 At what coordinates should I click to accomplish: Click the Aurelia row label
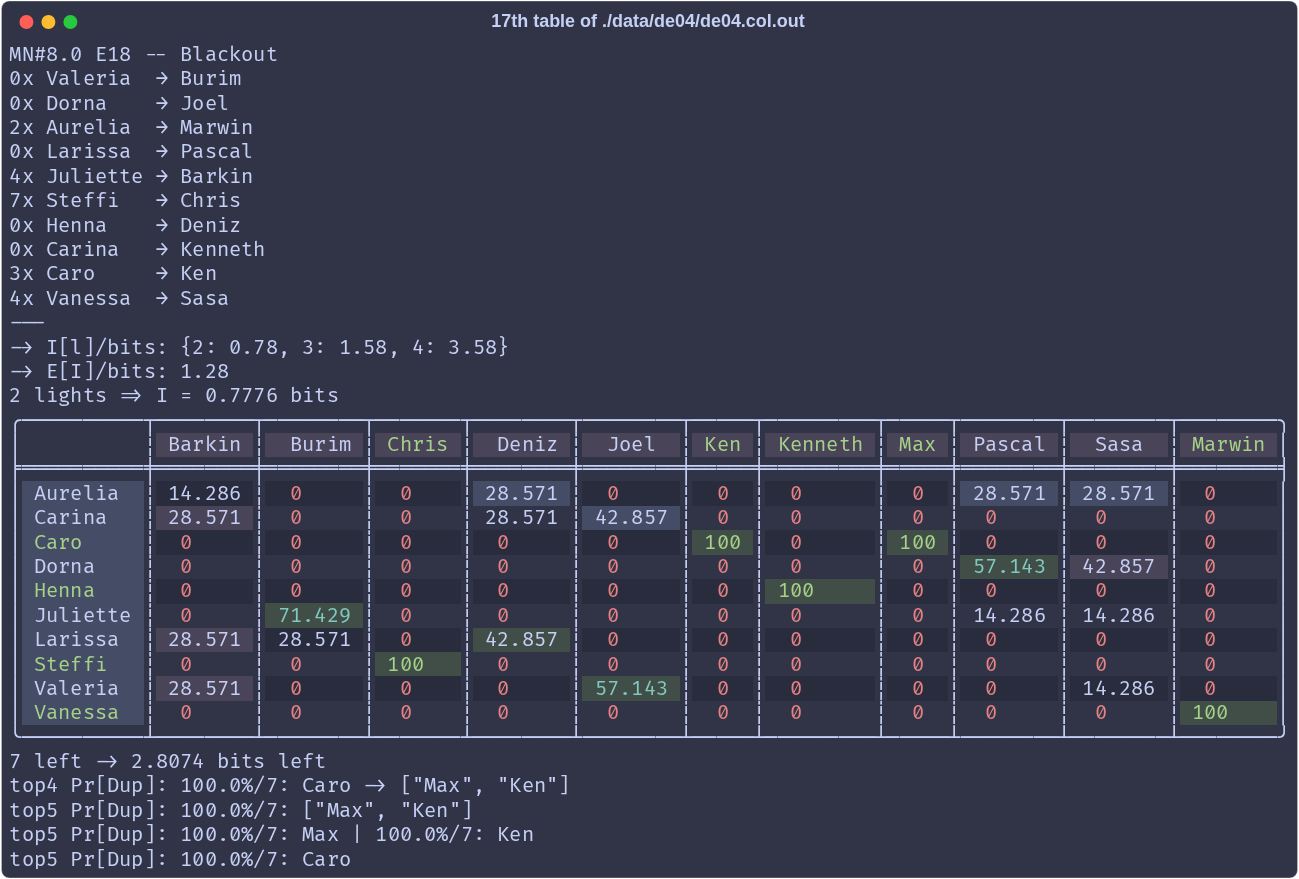point(83,493)
